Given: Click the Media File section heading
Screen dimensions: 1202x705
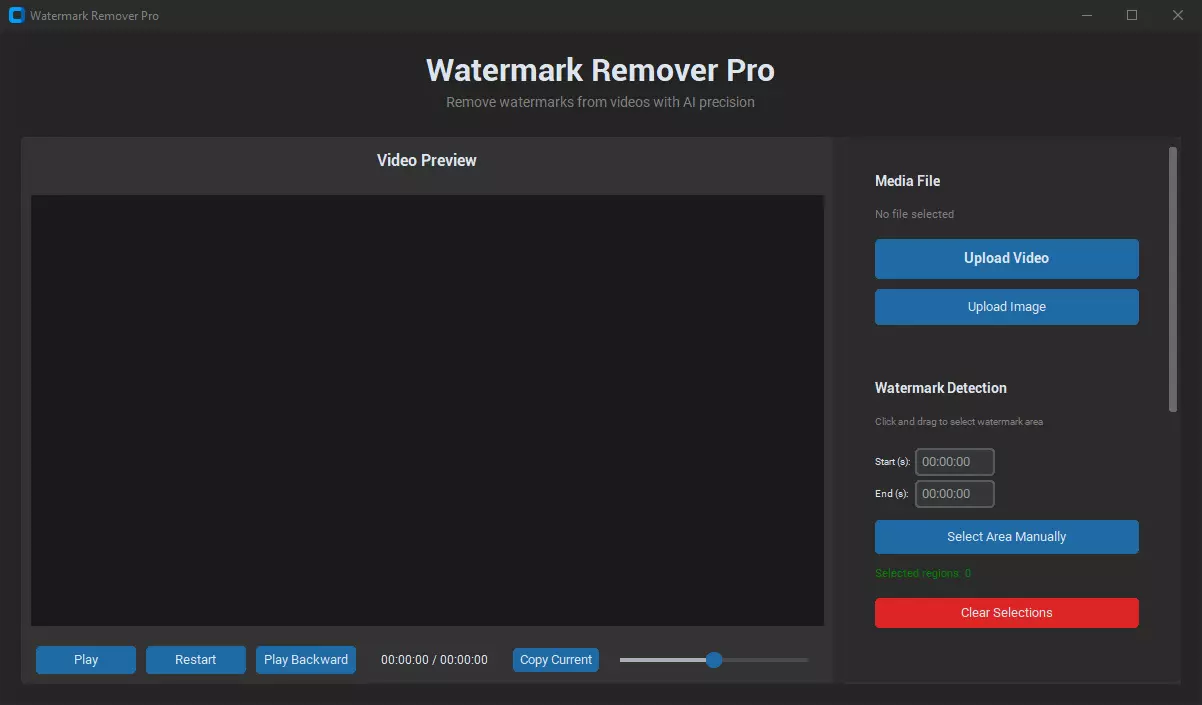Looking at the screenshot, I should [907, 180].
